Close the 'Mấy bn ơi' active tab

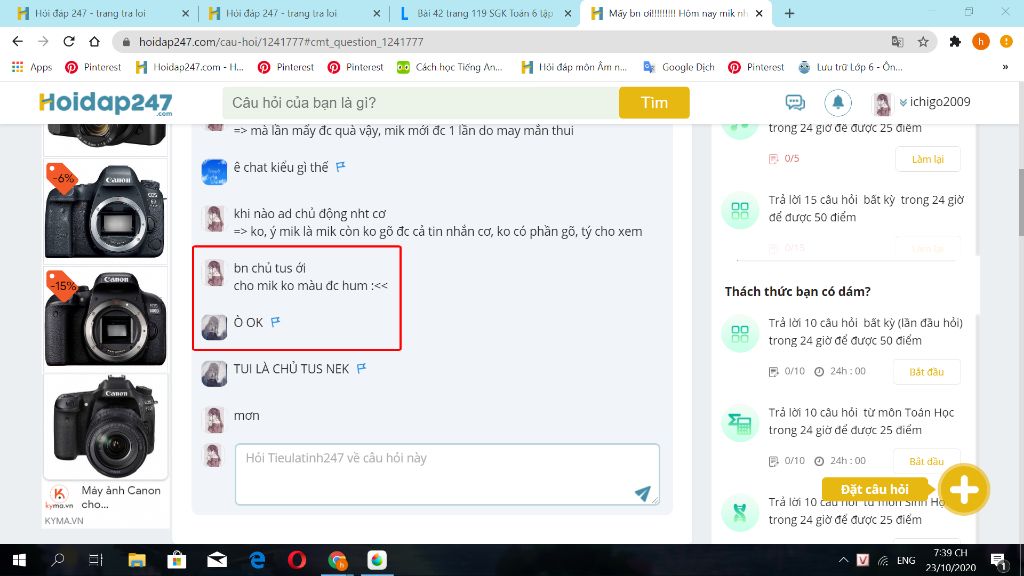pos(759,13)
